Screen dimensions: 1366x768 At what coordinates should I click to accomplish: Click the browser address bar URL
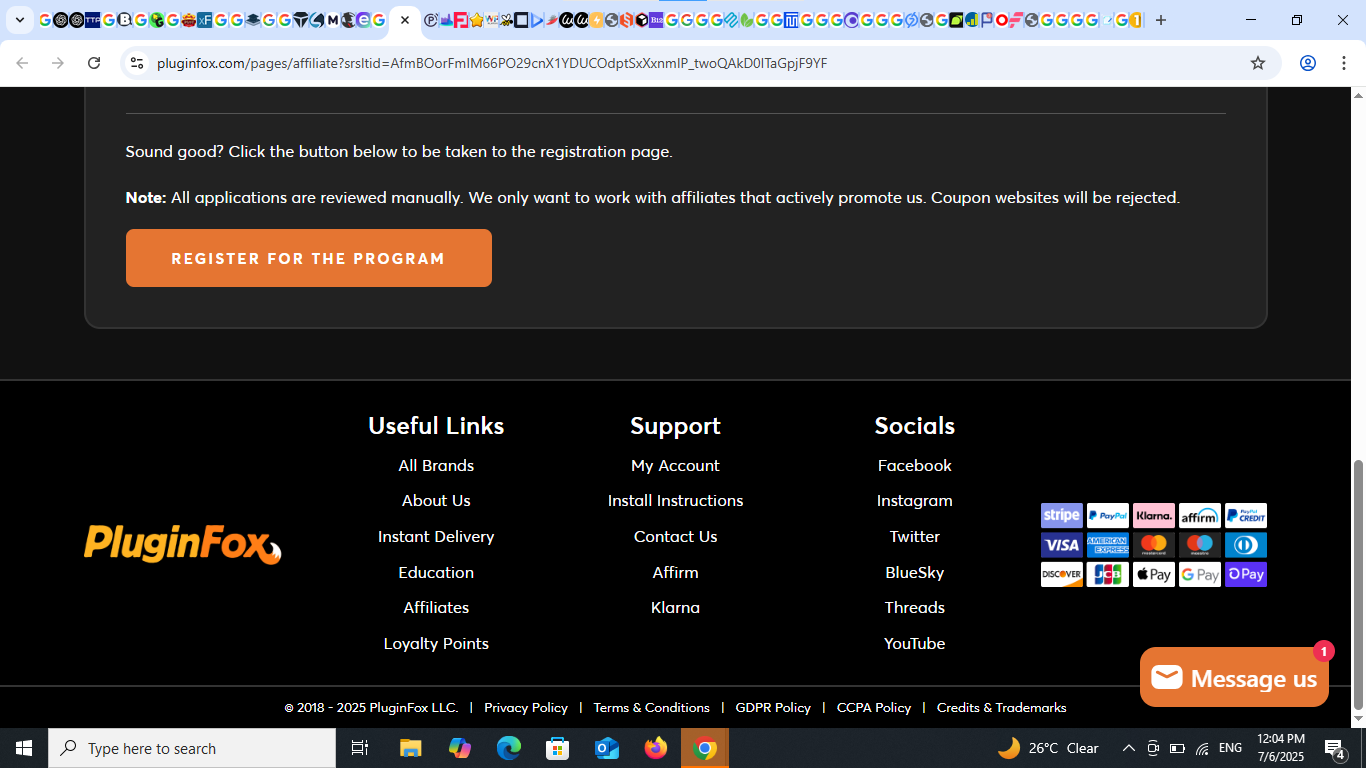492,63
